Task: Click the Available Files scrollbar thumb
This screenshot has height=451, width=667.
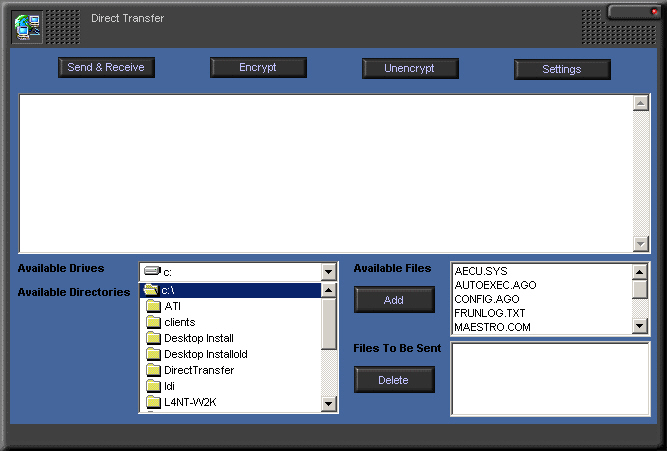Action: coord(640,289)
